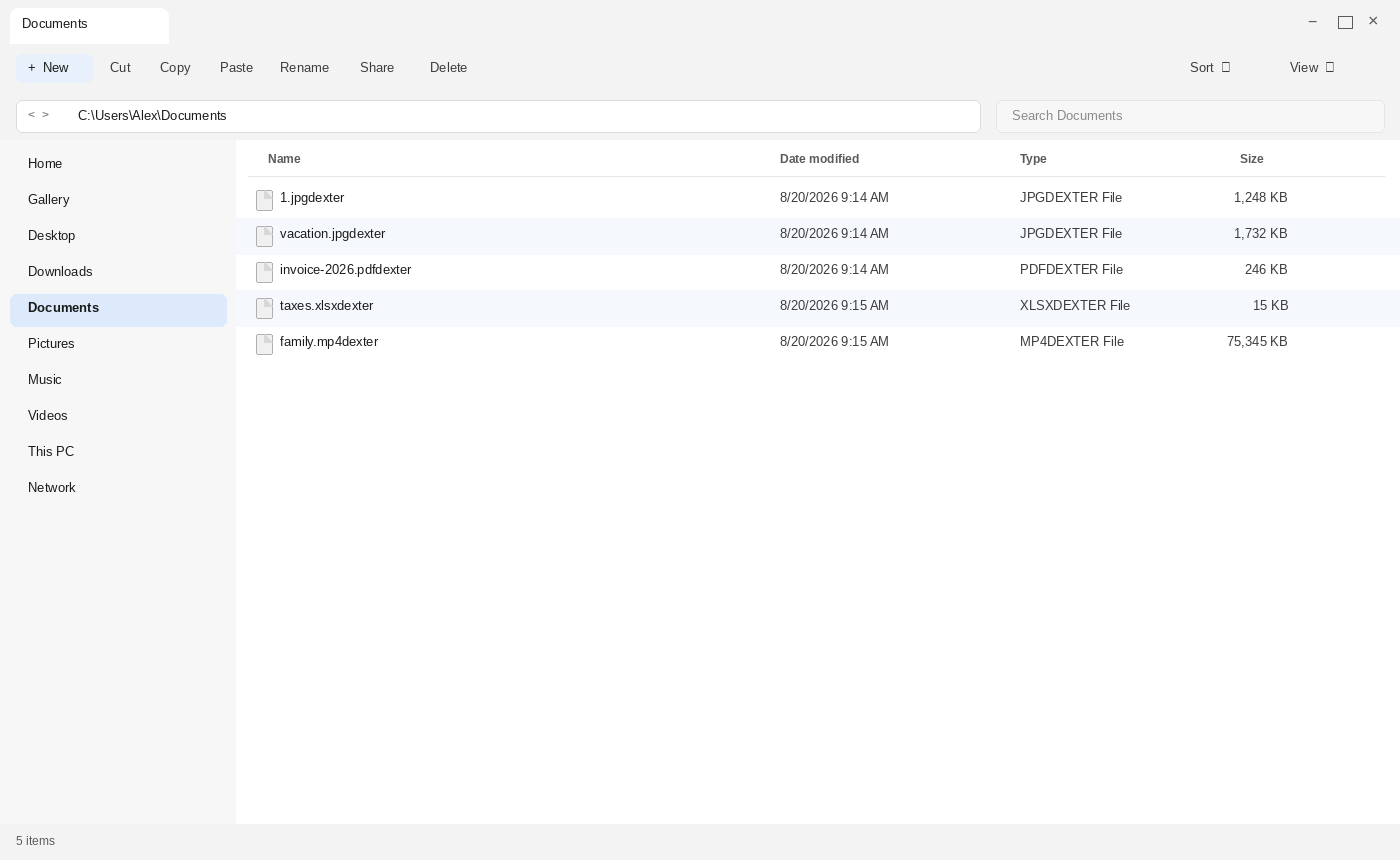Click the MP4DEXTER File type cell
Image resolution: width=1400 pixels, height=860 pixels.
pos(1072,342)
